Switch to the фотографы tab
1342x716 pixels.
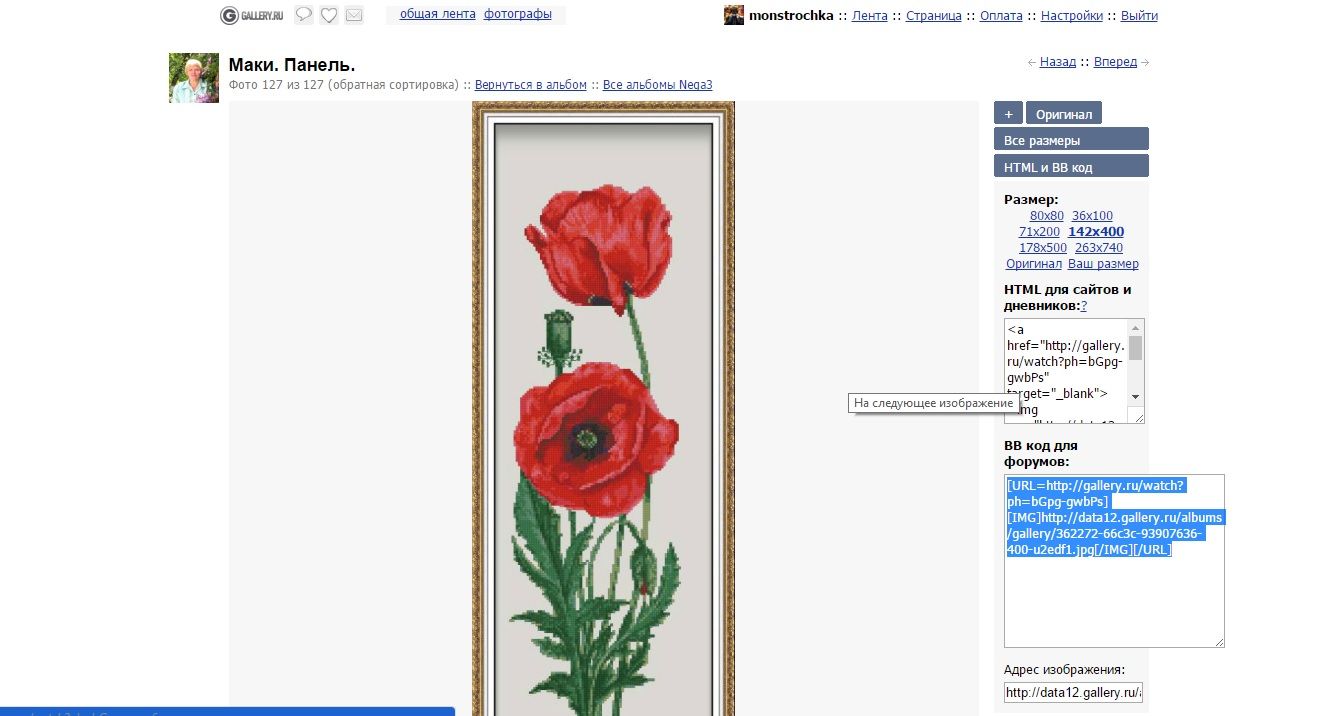pos(517,15)
